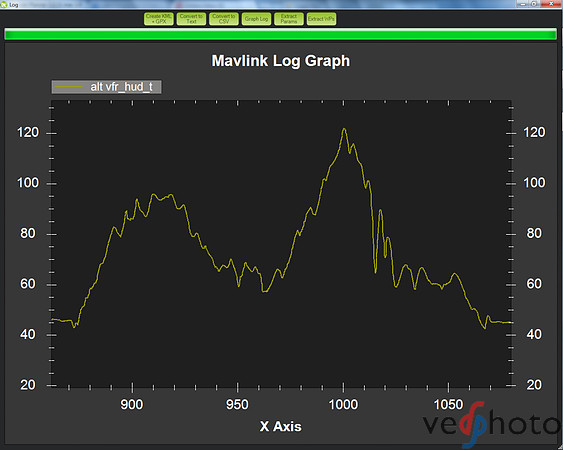Click the right y-axis 20 label
The width and height of the screenshot is (563, 450).
point(534,385)
